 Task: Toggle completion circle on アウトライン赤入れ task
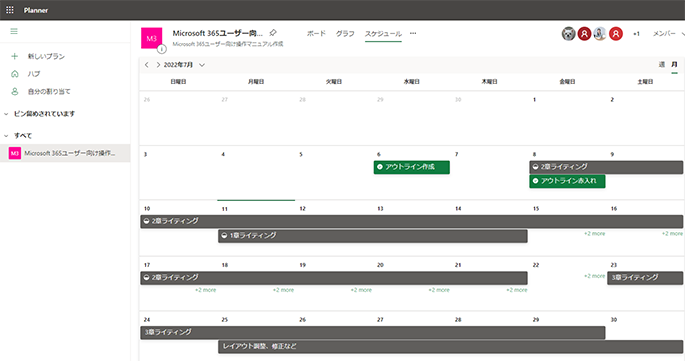[x=536, y=181]
